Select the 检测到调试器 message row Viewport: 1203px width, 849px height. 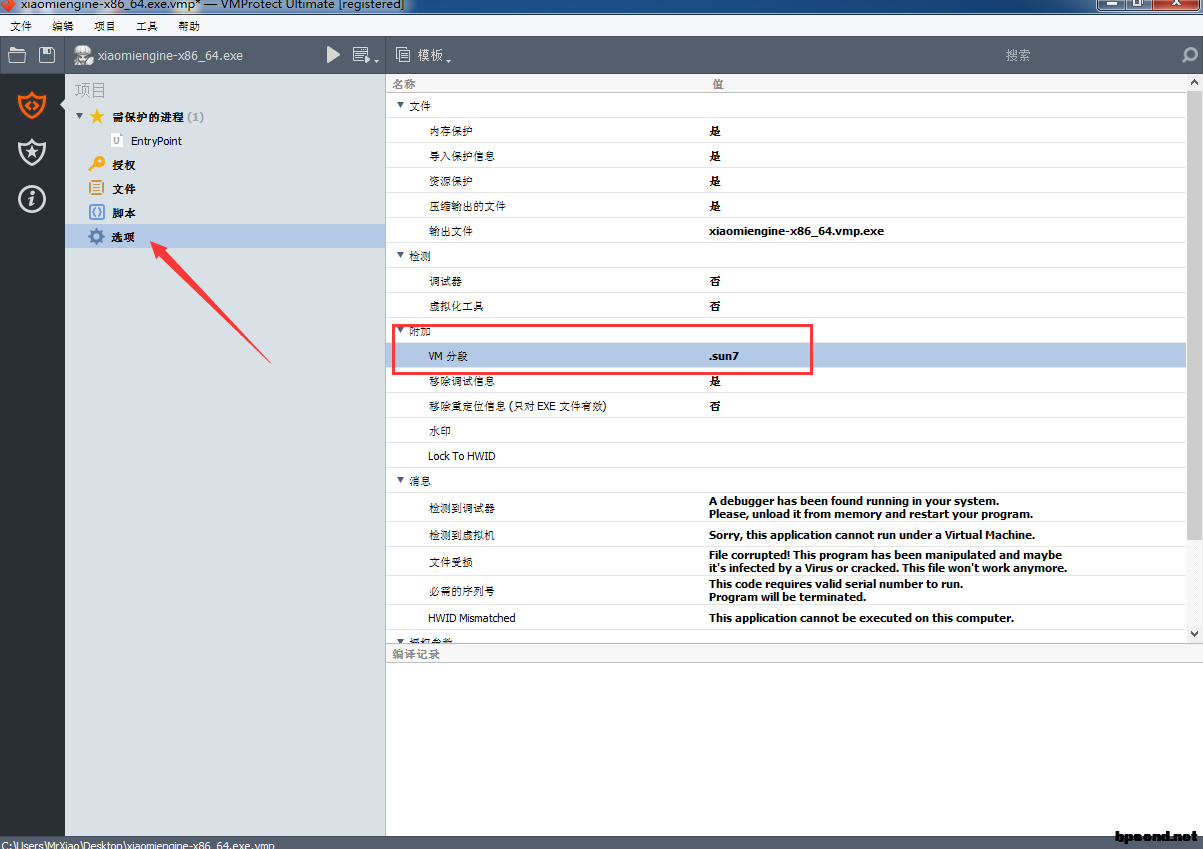786,508
